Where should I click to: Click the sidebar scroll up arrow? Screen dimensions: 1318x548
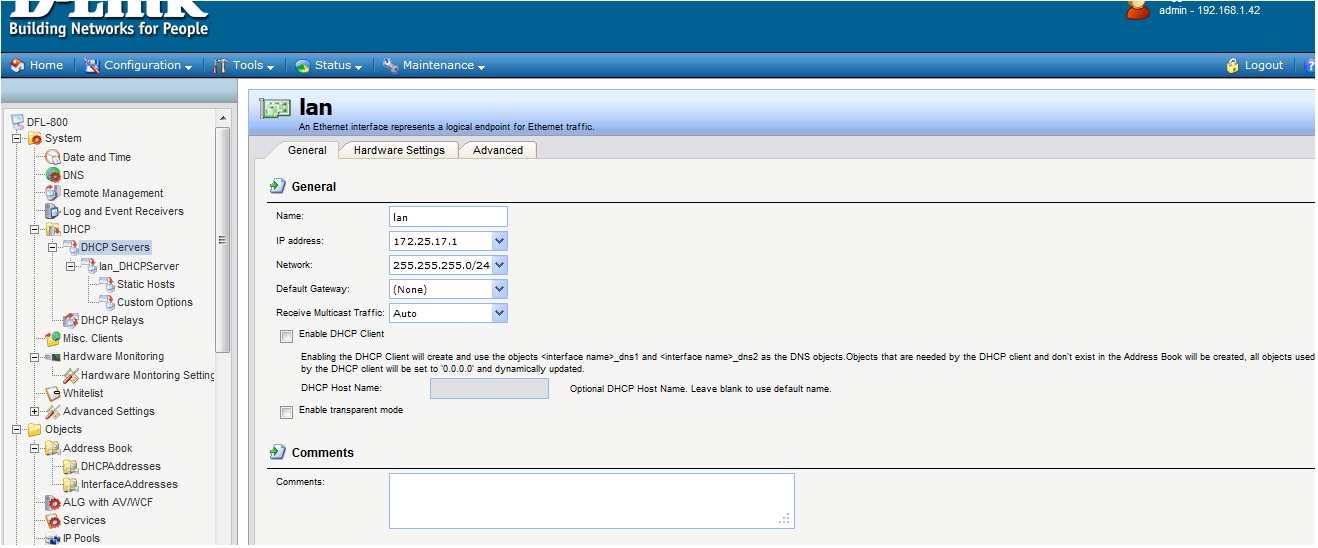(223, 119)
